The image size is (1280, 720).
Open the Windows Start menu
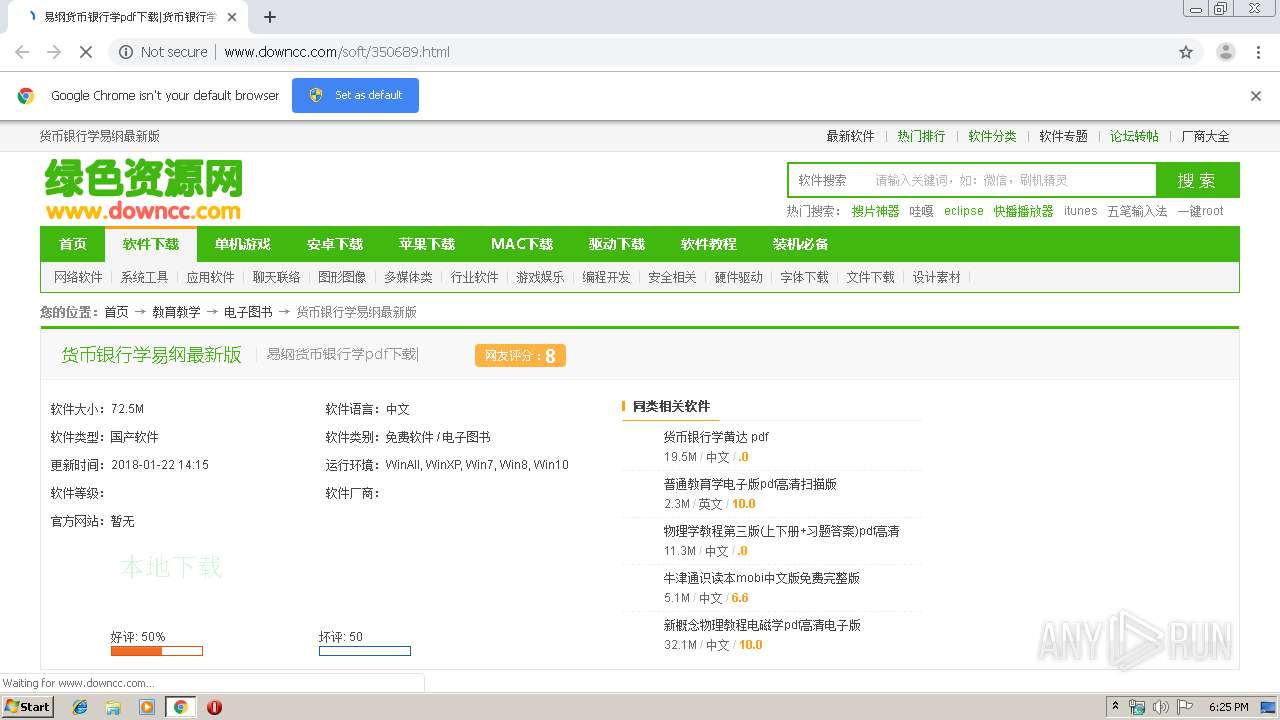pyautogui.click(x=27, y=706)
